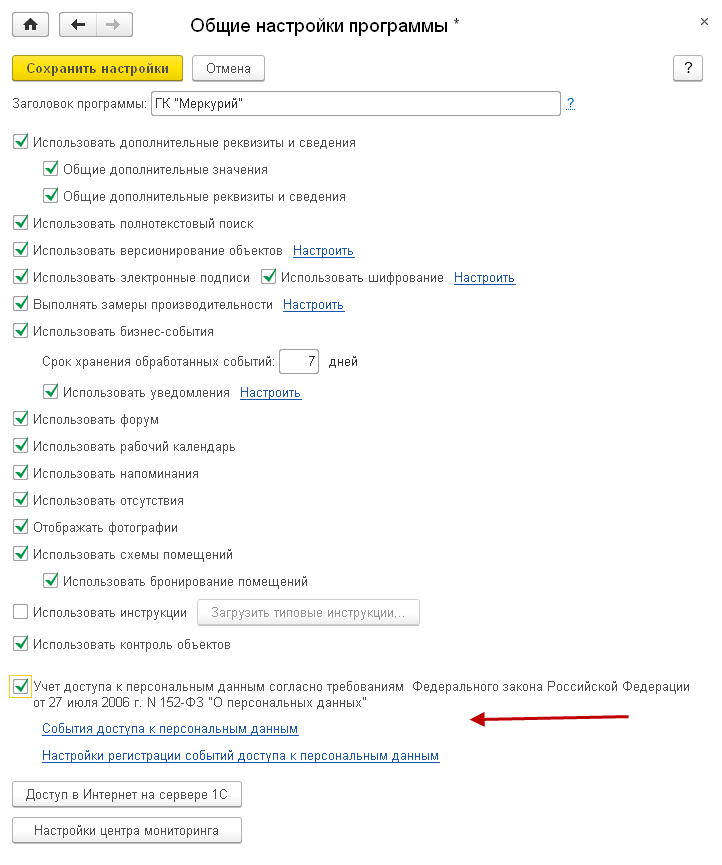Open Настроить link next to Использовать уведомления
This screenshot has width=722, height=865.
pos(270,393)
